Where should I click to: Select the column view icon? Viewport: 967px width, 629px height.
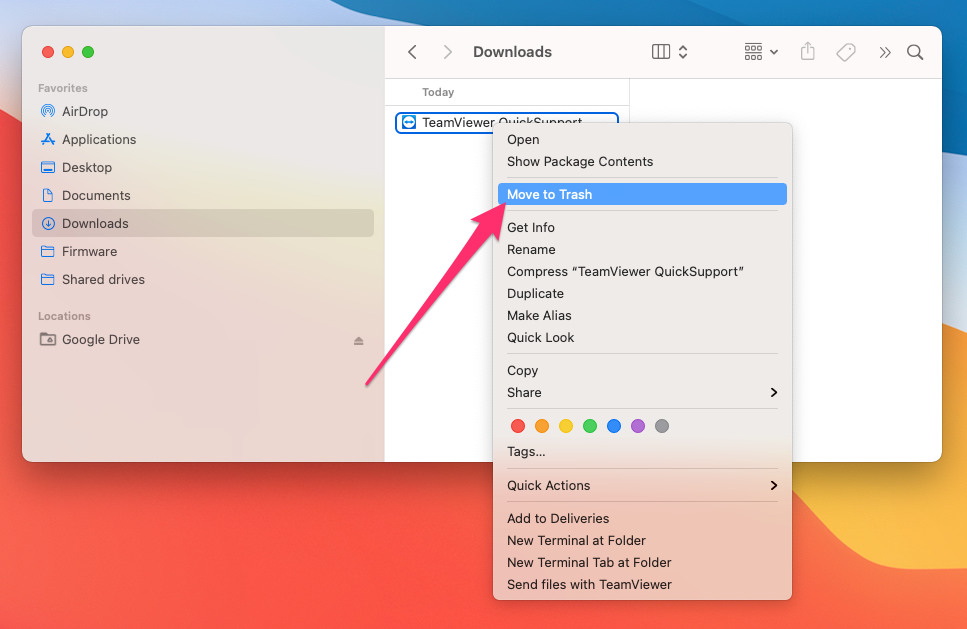660,52
